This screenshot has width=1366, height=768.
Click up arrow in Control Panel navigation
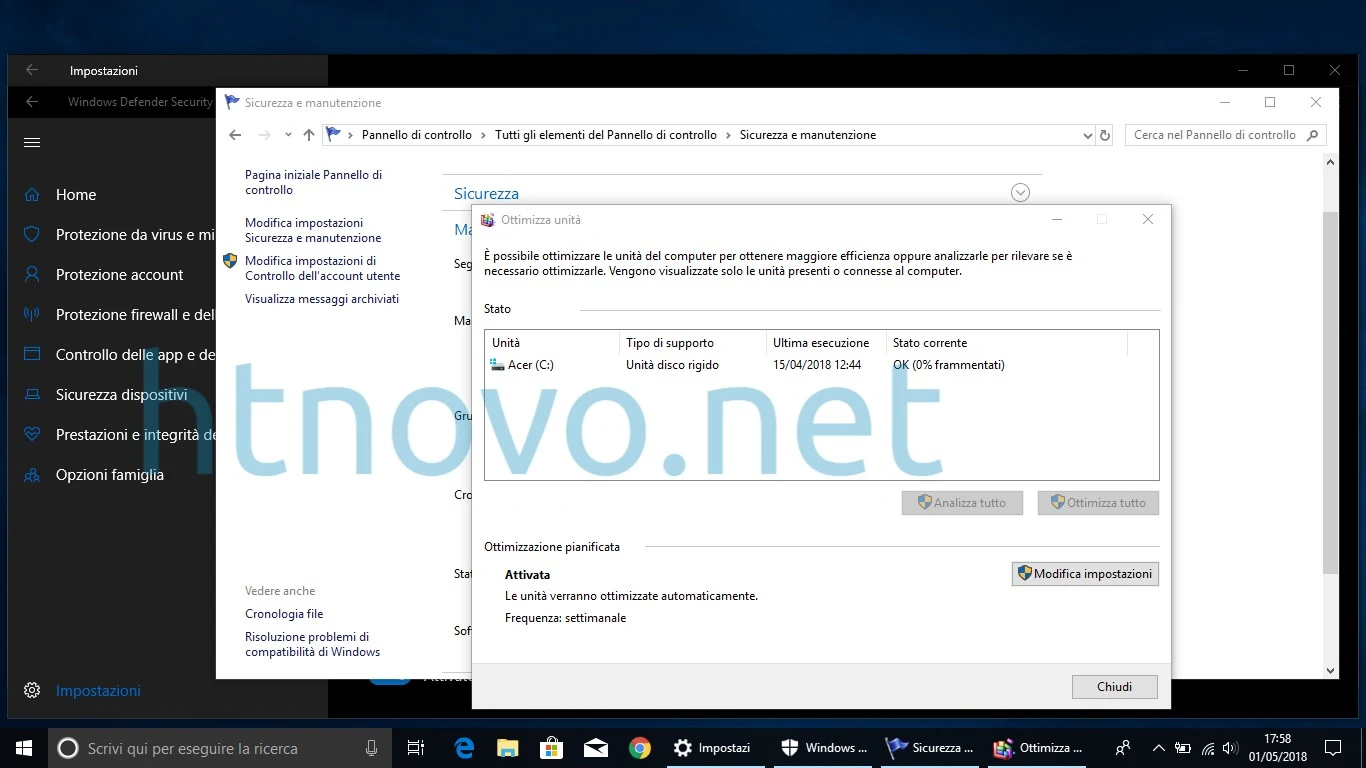click(309, 135)
